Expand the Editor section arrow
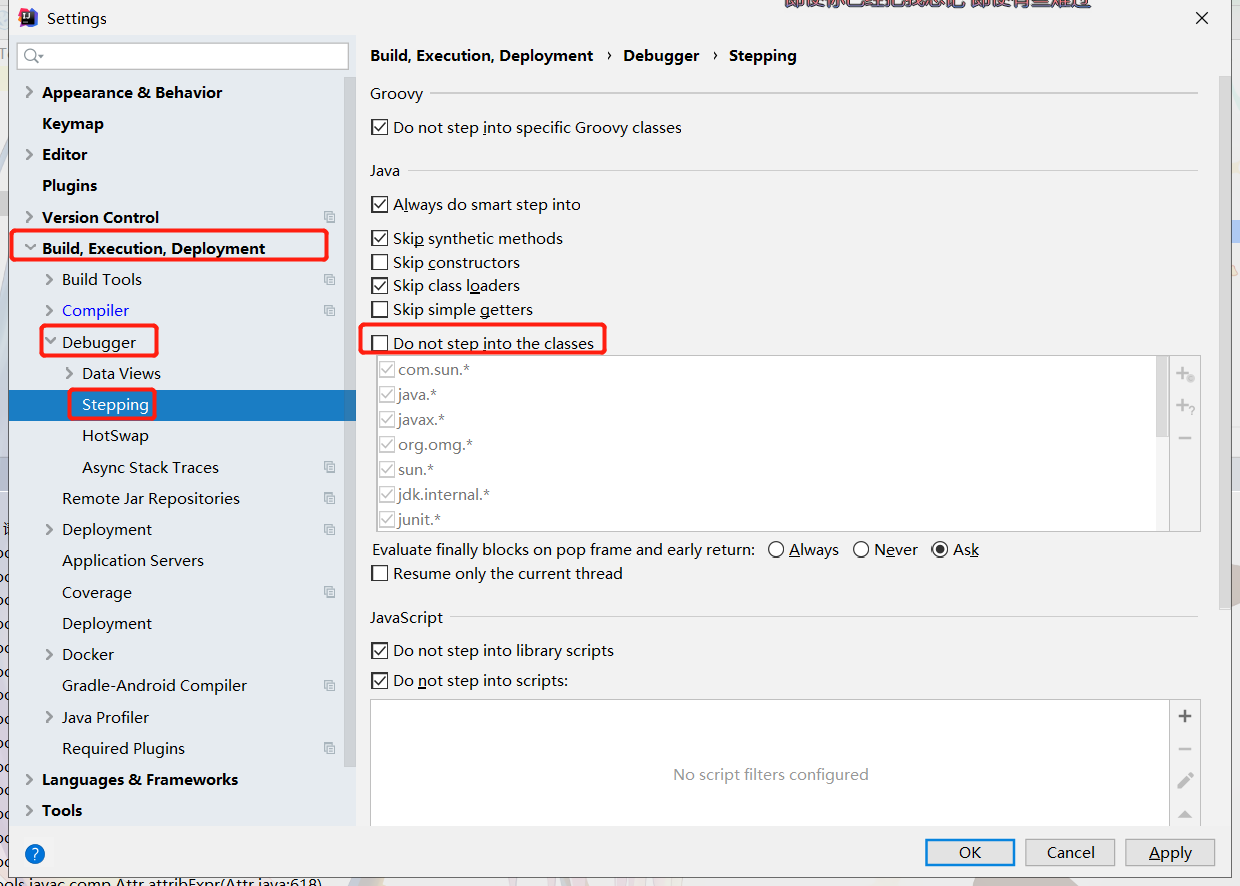 29,154
